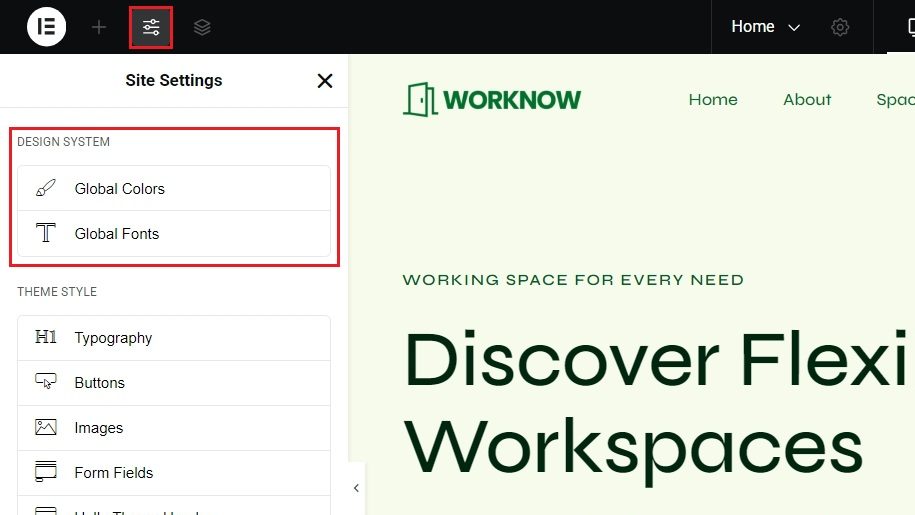This screenshot has width=915, height=515.
Task: Click the Site Settings panel title
Action: 174,81
